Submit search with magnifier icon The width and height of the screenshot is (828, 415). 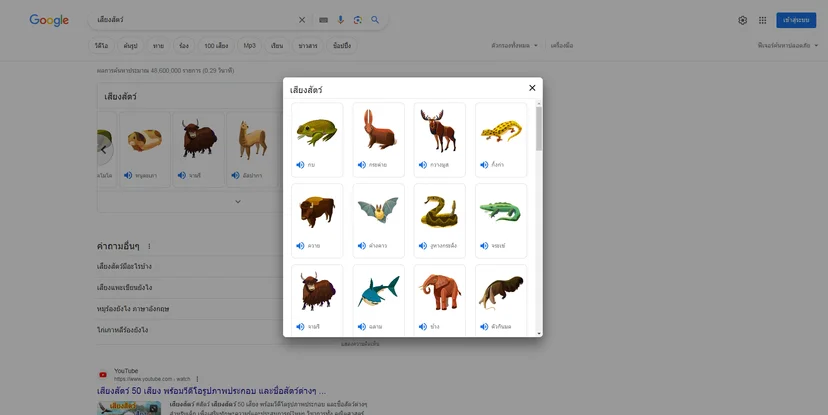point(375,20)
